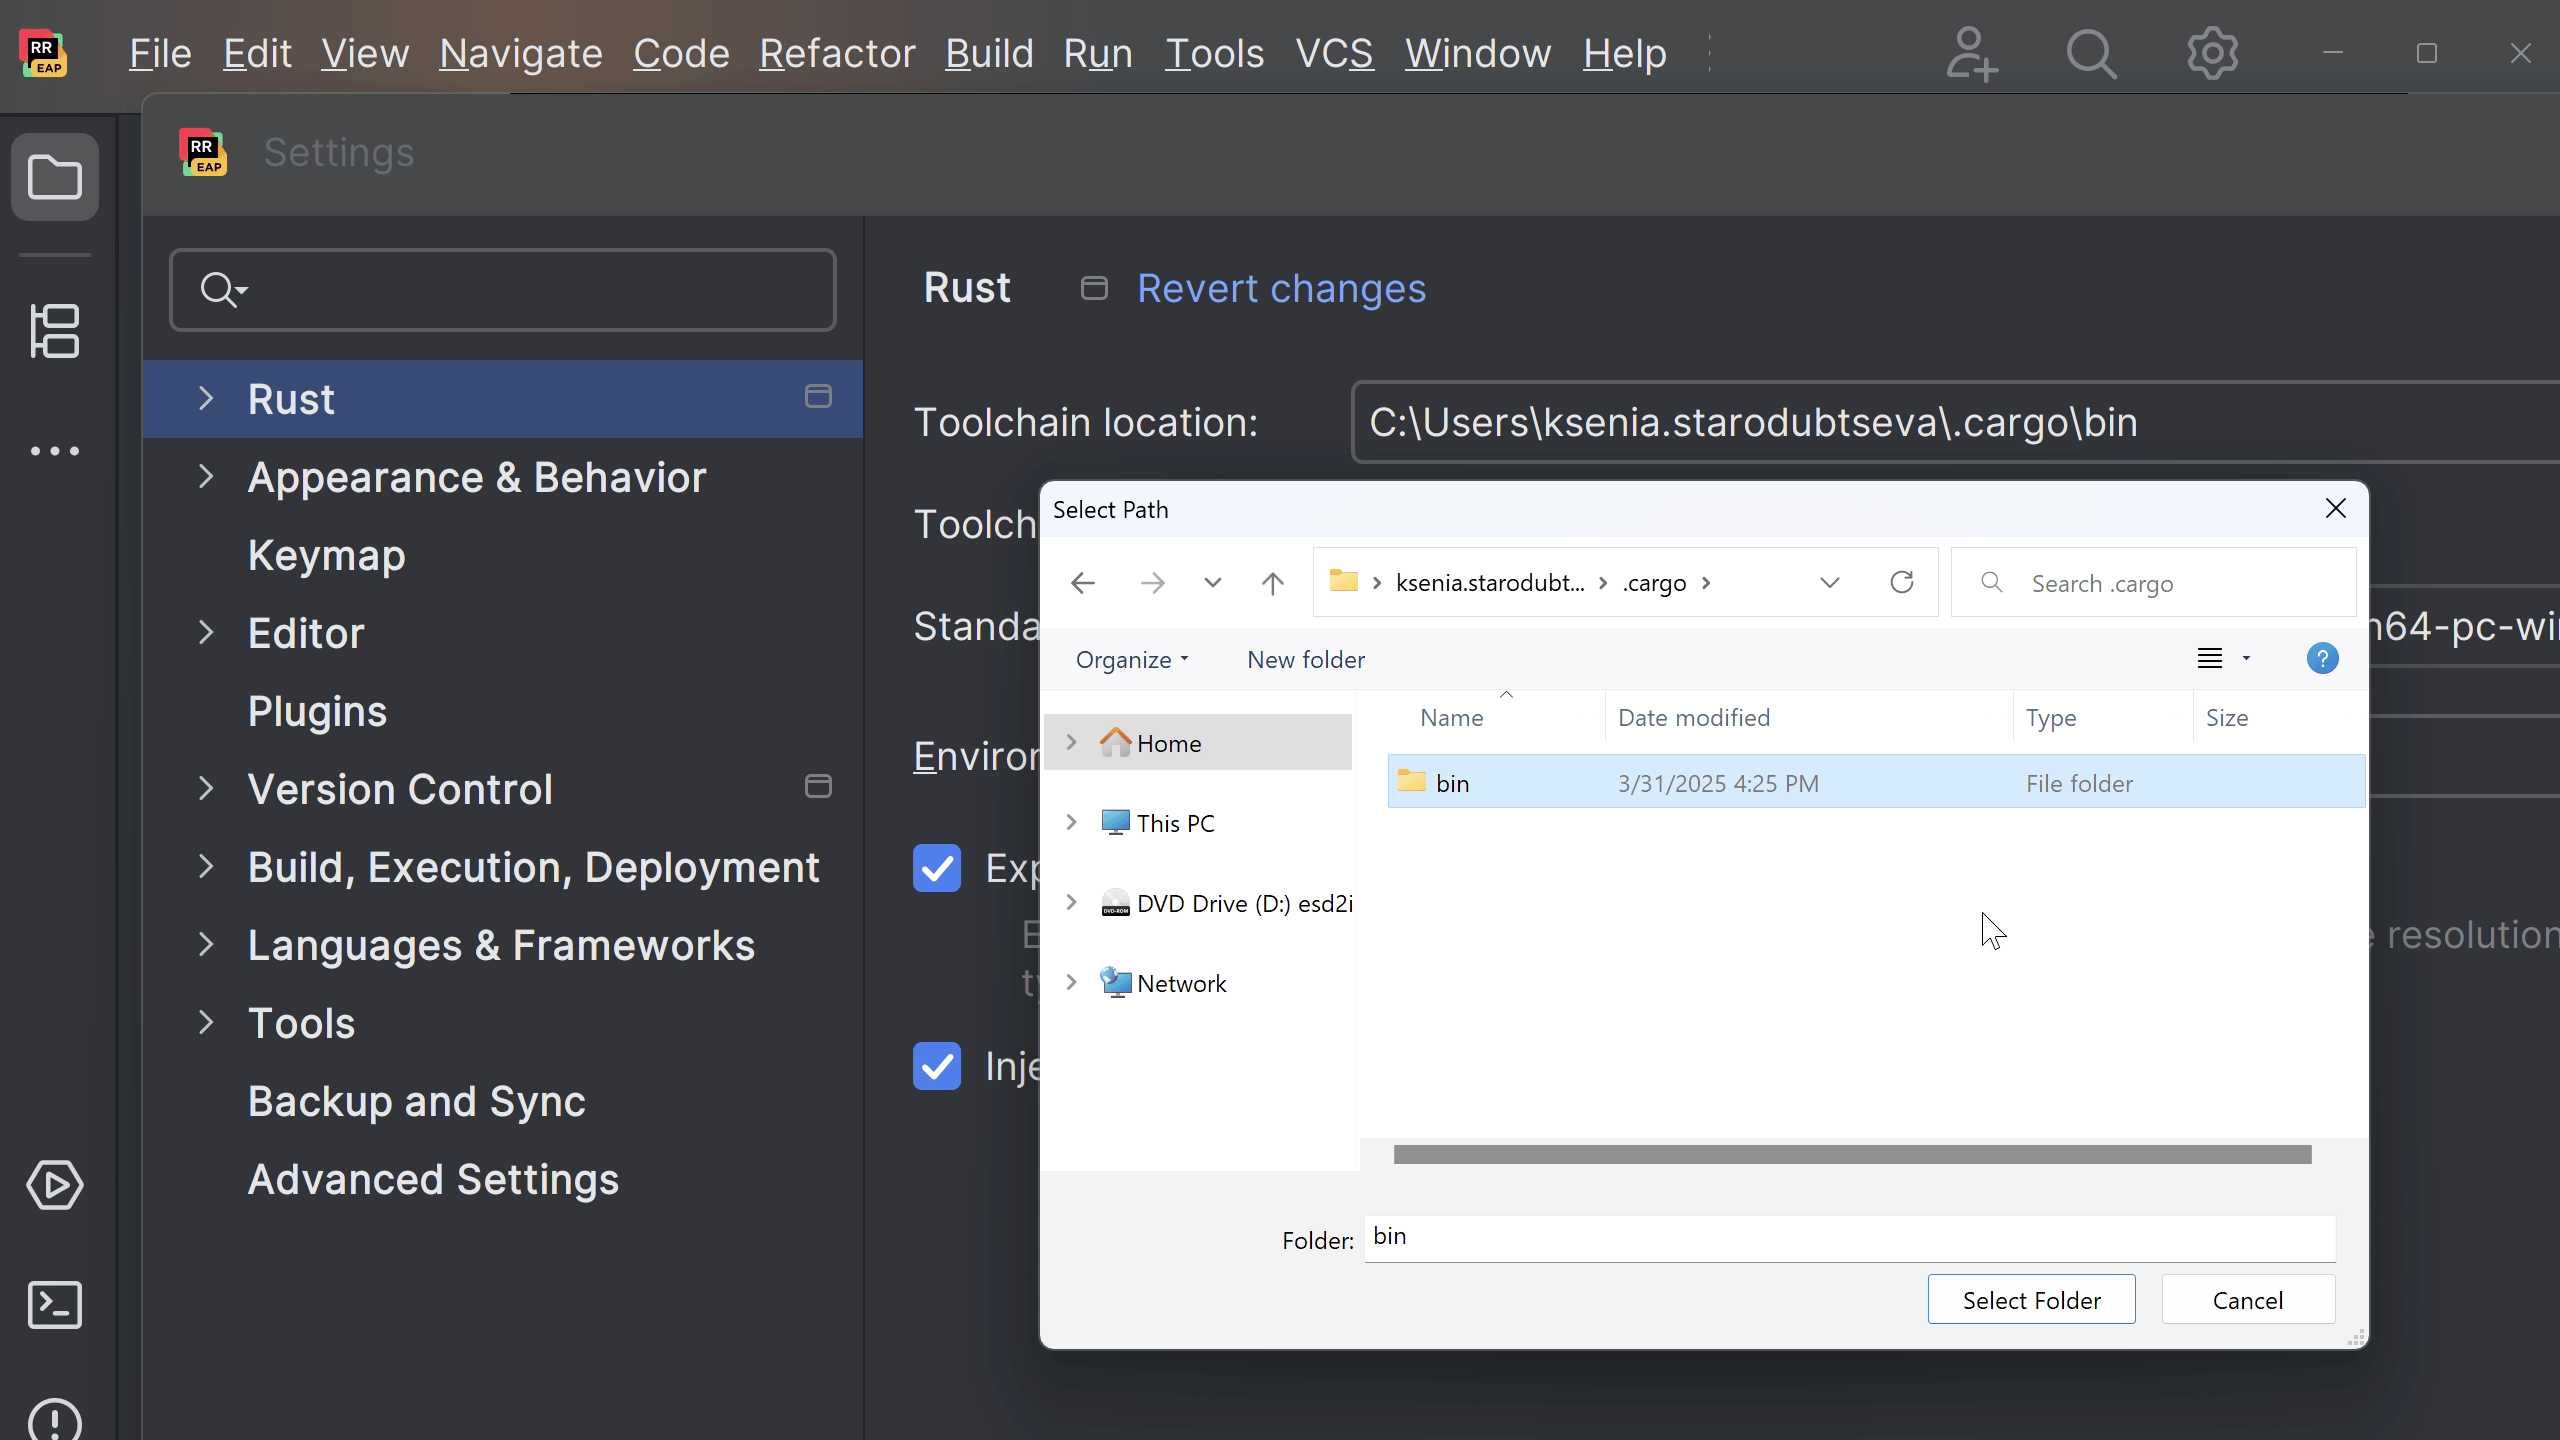
Task: Click the help question mark icon
Action: tap(2322, 659)
